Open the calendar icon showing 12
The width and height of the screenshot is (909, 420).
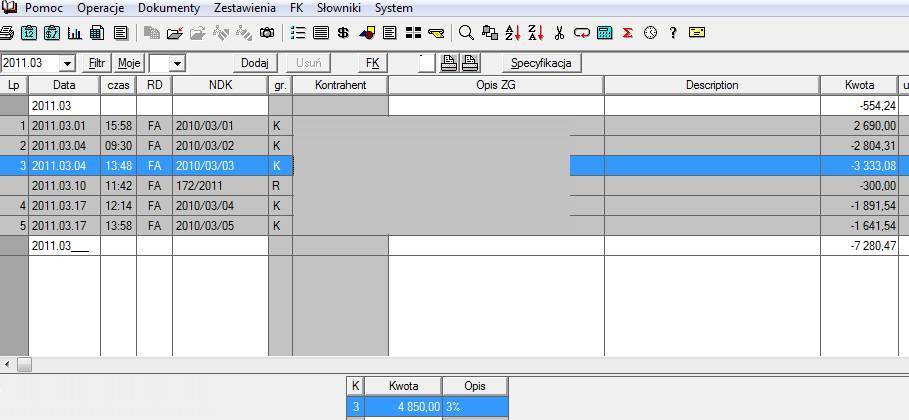click(x=29, y=33)
